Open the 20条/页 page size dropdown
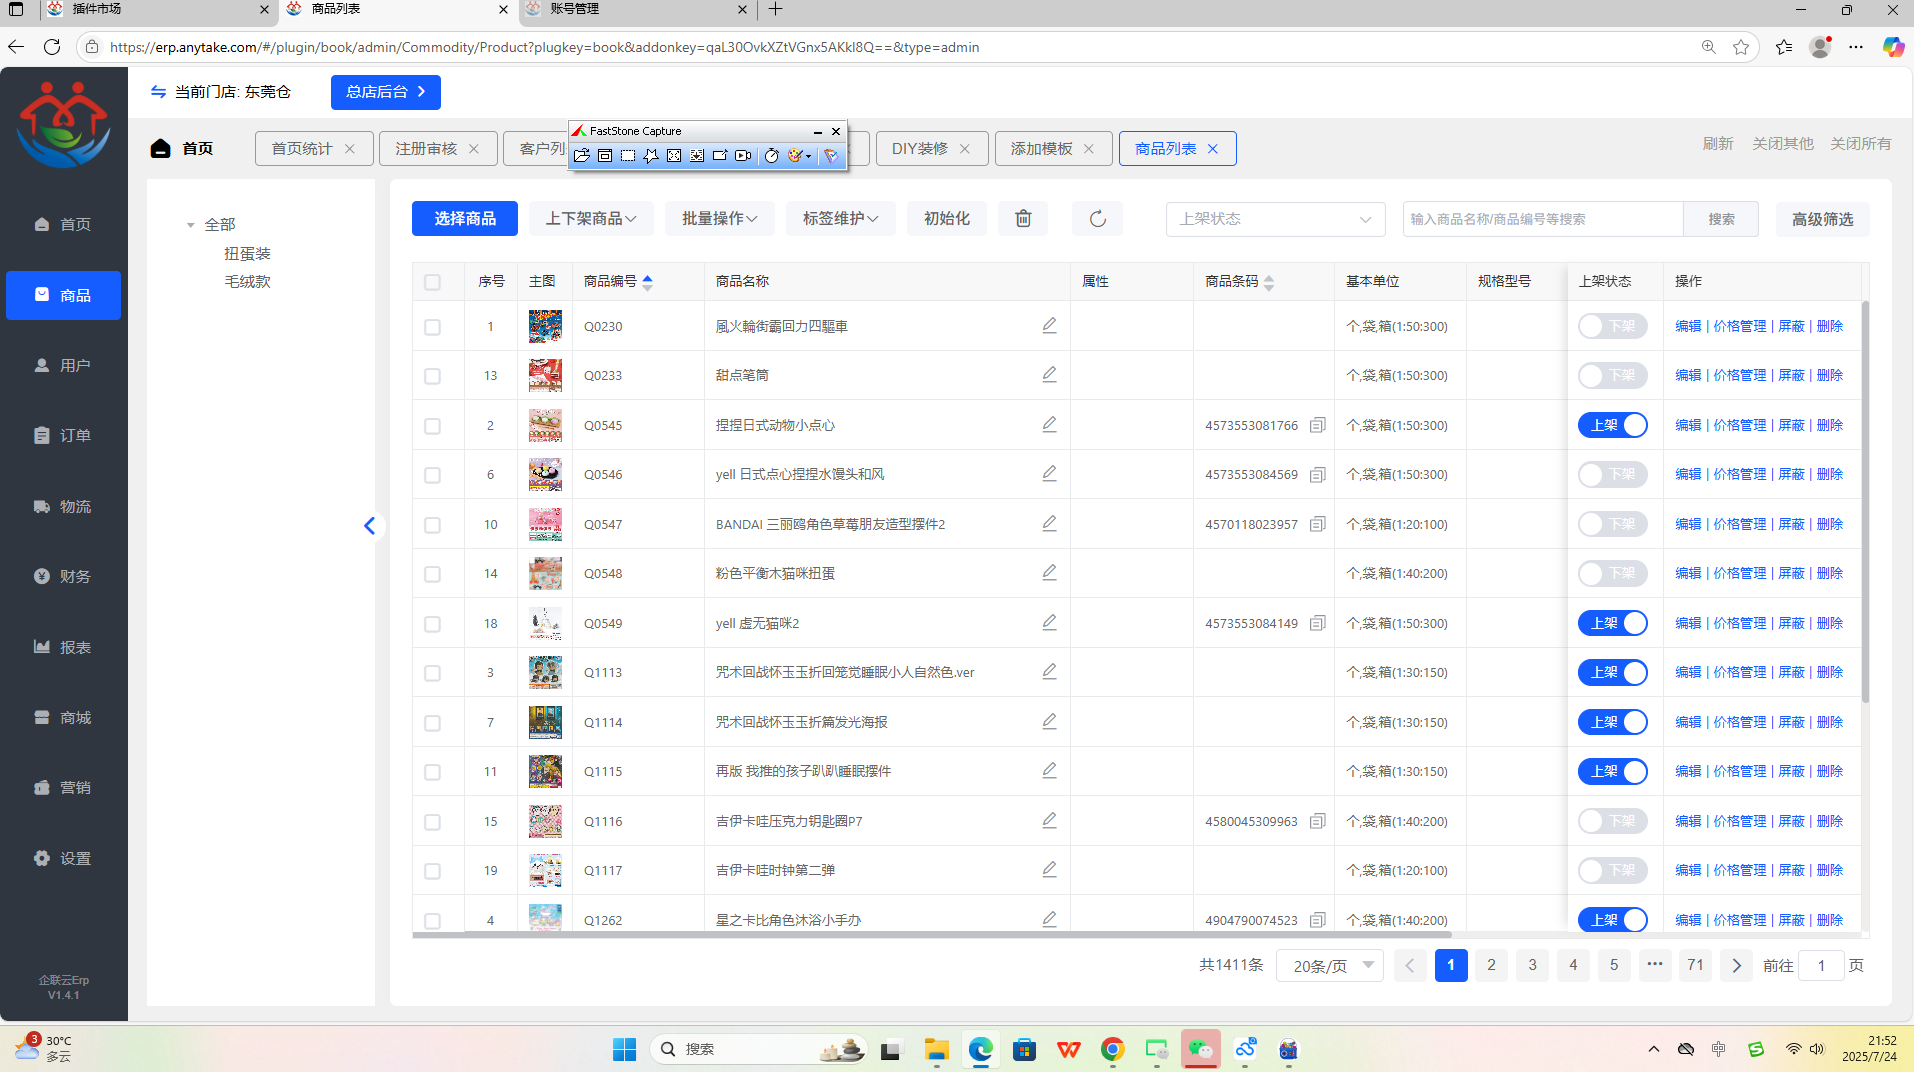The width and height of the screenshot is (1914, 1072). coord(1330,965)
